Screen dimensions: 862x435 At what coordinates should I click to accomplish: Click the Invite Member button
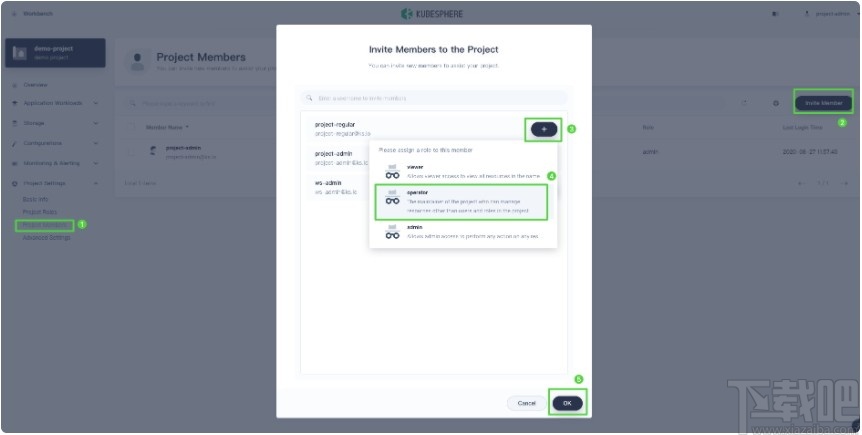824,102
